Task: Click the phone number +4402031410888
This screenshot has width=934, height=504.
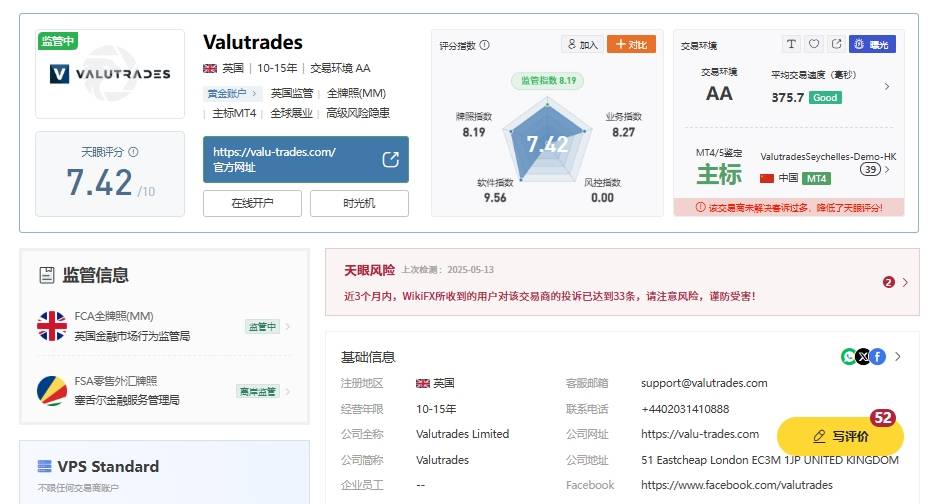Action: click(x=685, y=409)
